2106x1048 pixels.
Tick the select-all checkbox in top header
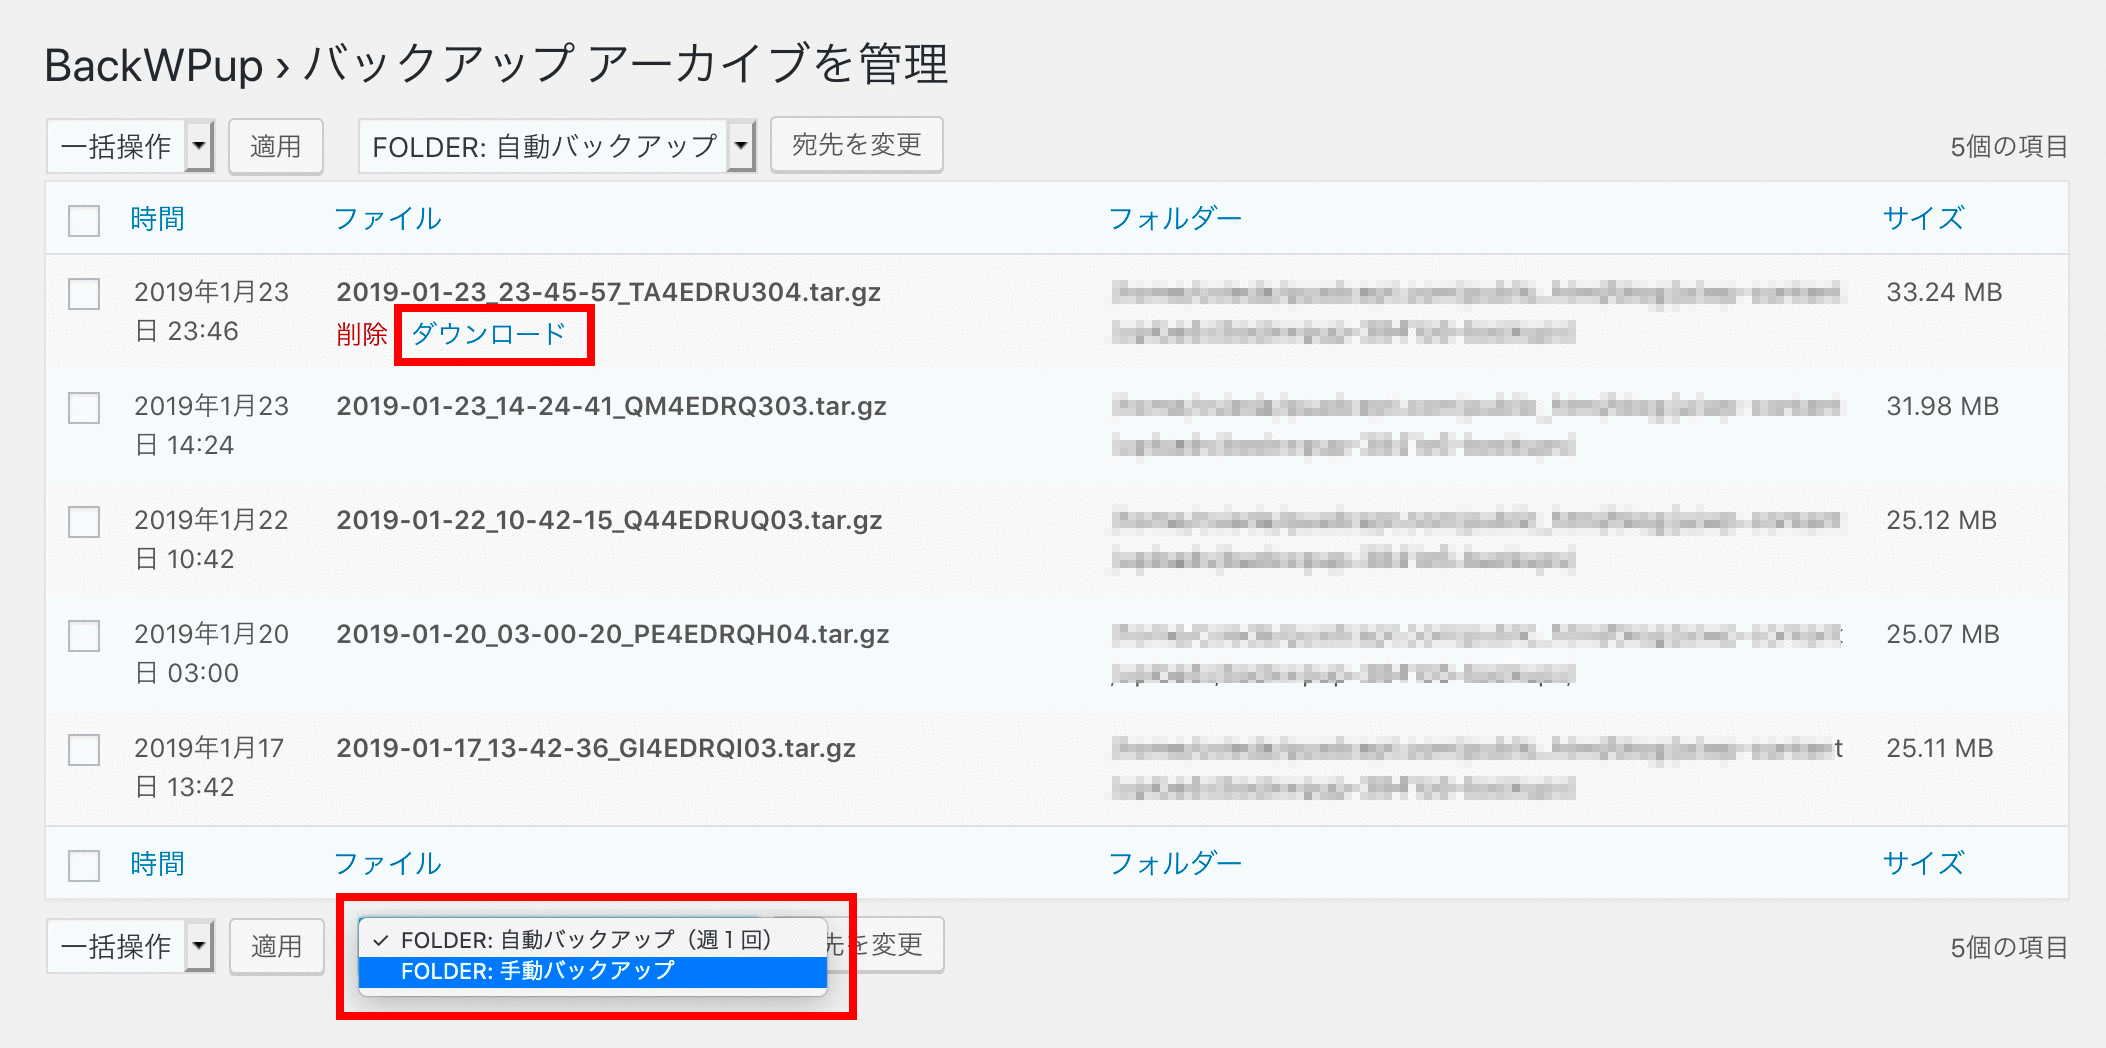click(x=84, y=220)
